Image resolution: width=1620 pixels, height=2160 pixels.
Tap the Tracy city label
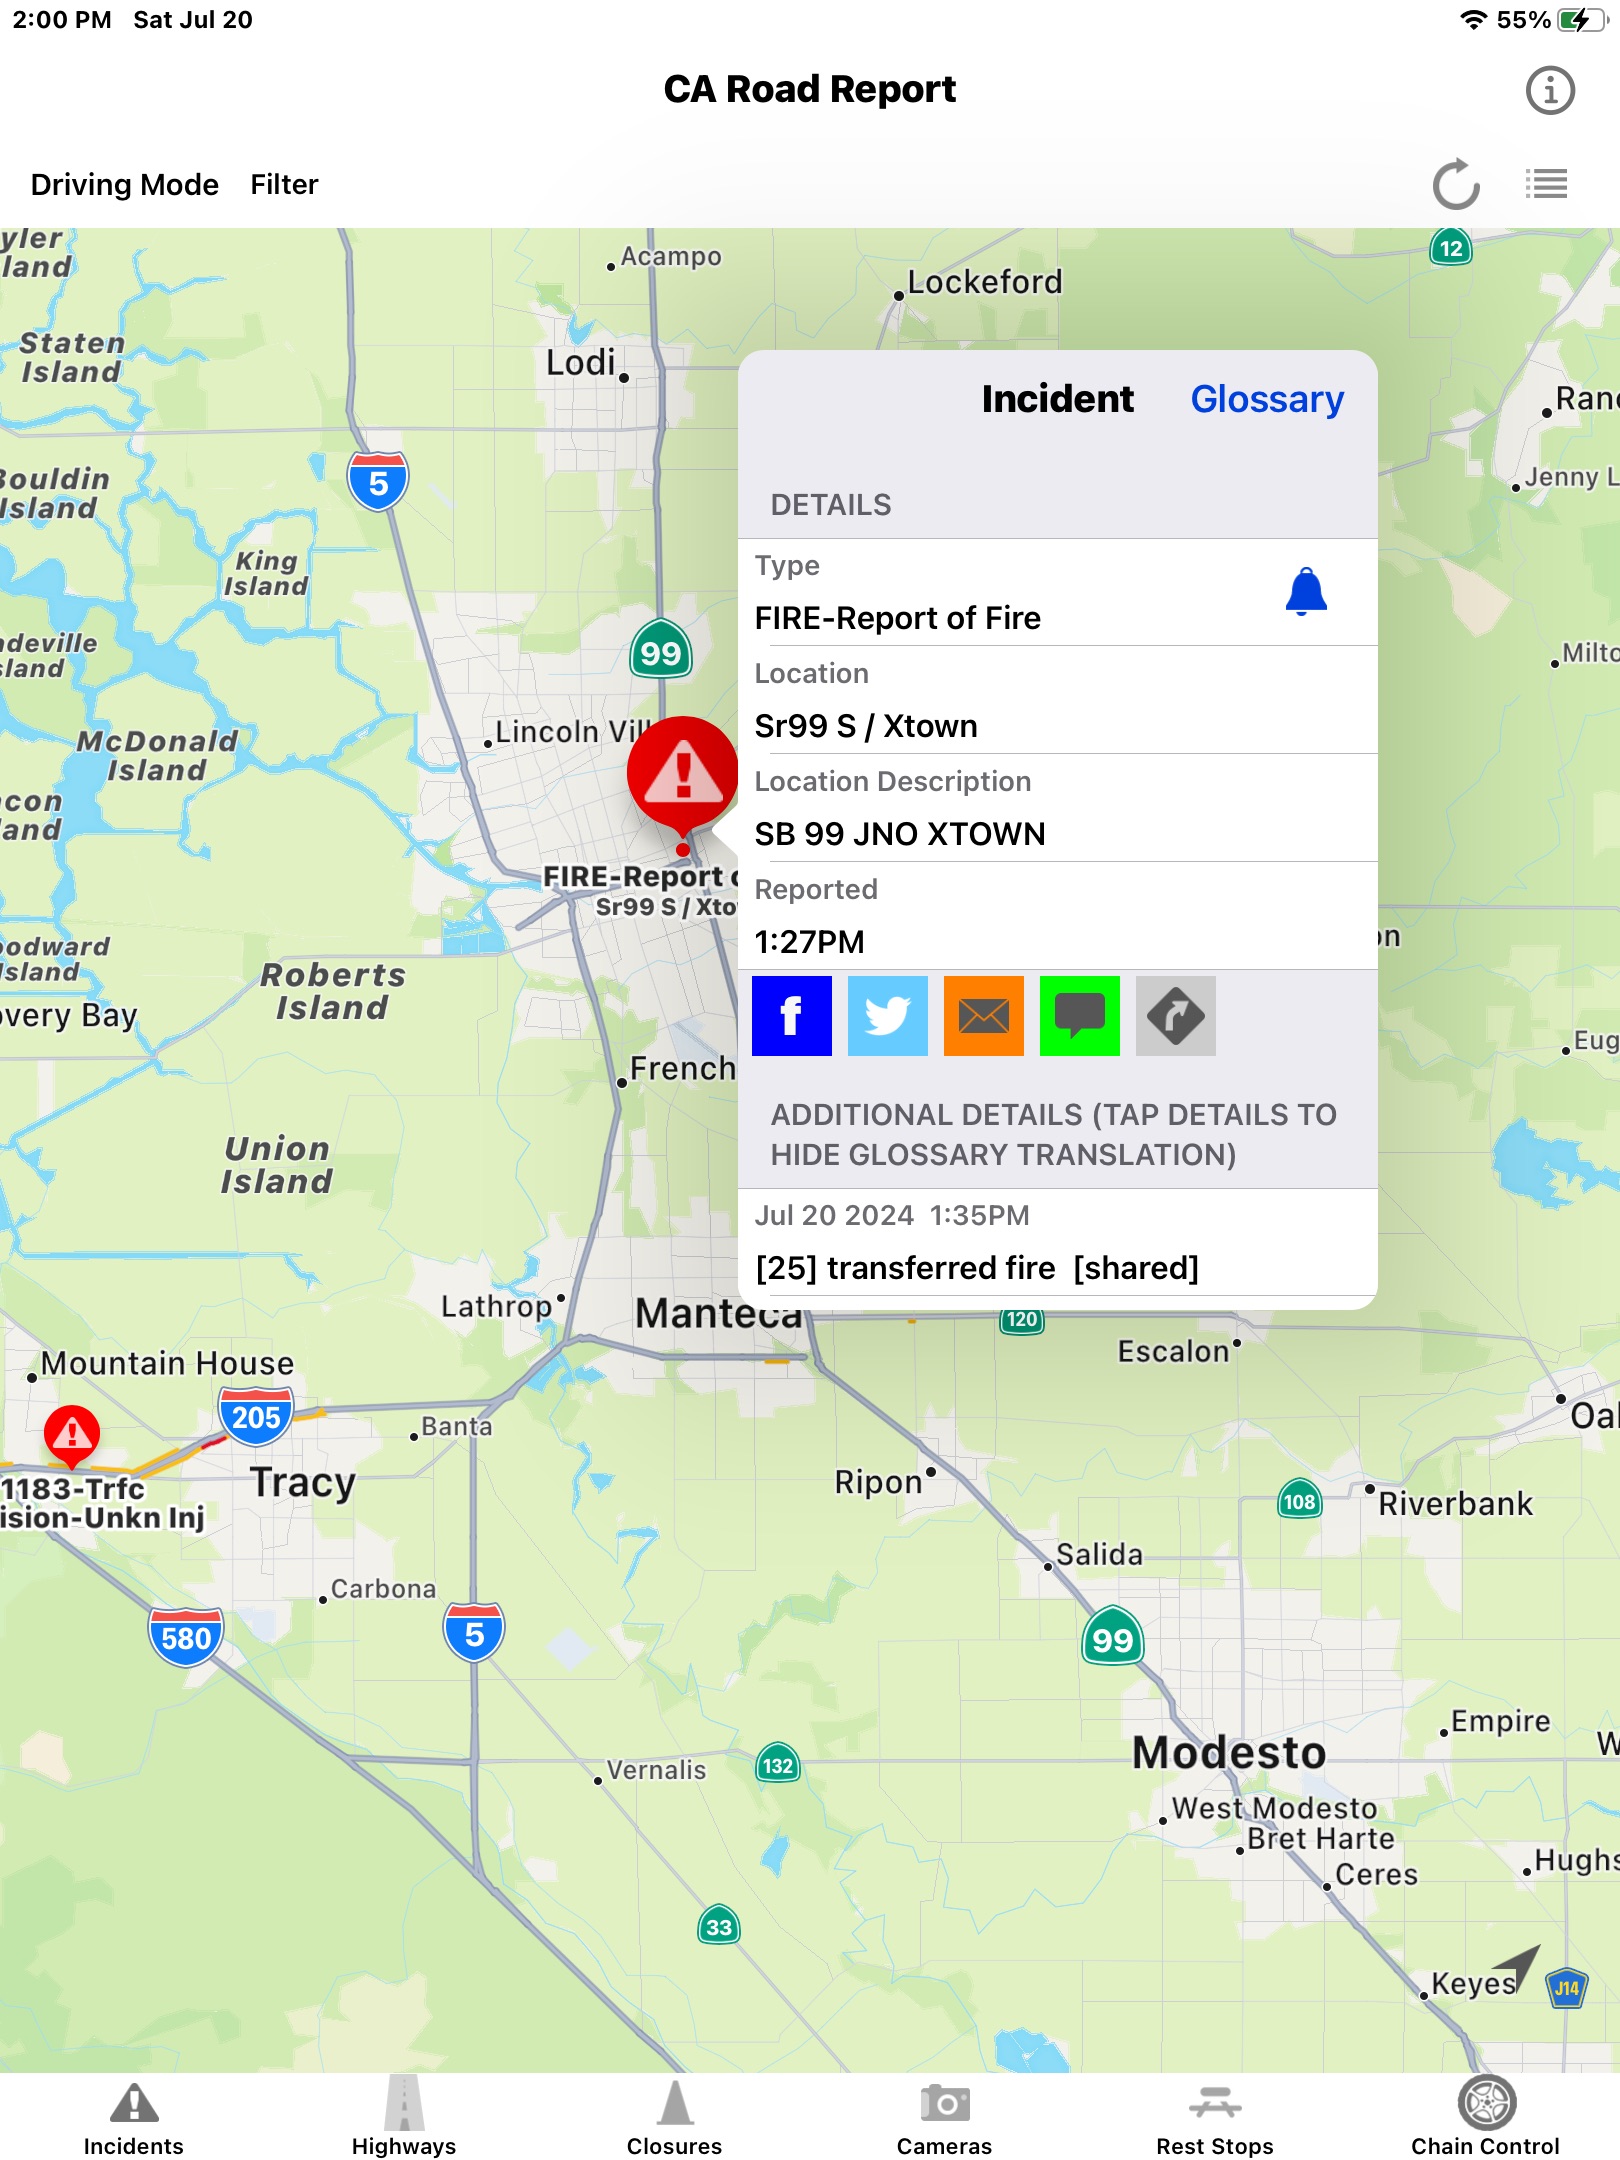[303, 1483]
